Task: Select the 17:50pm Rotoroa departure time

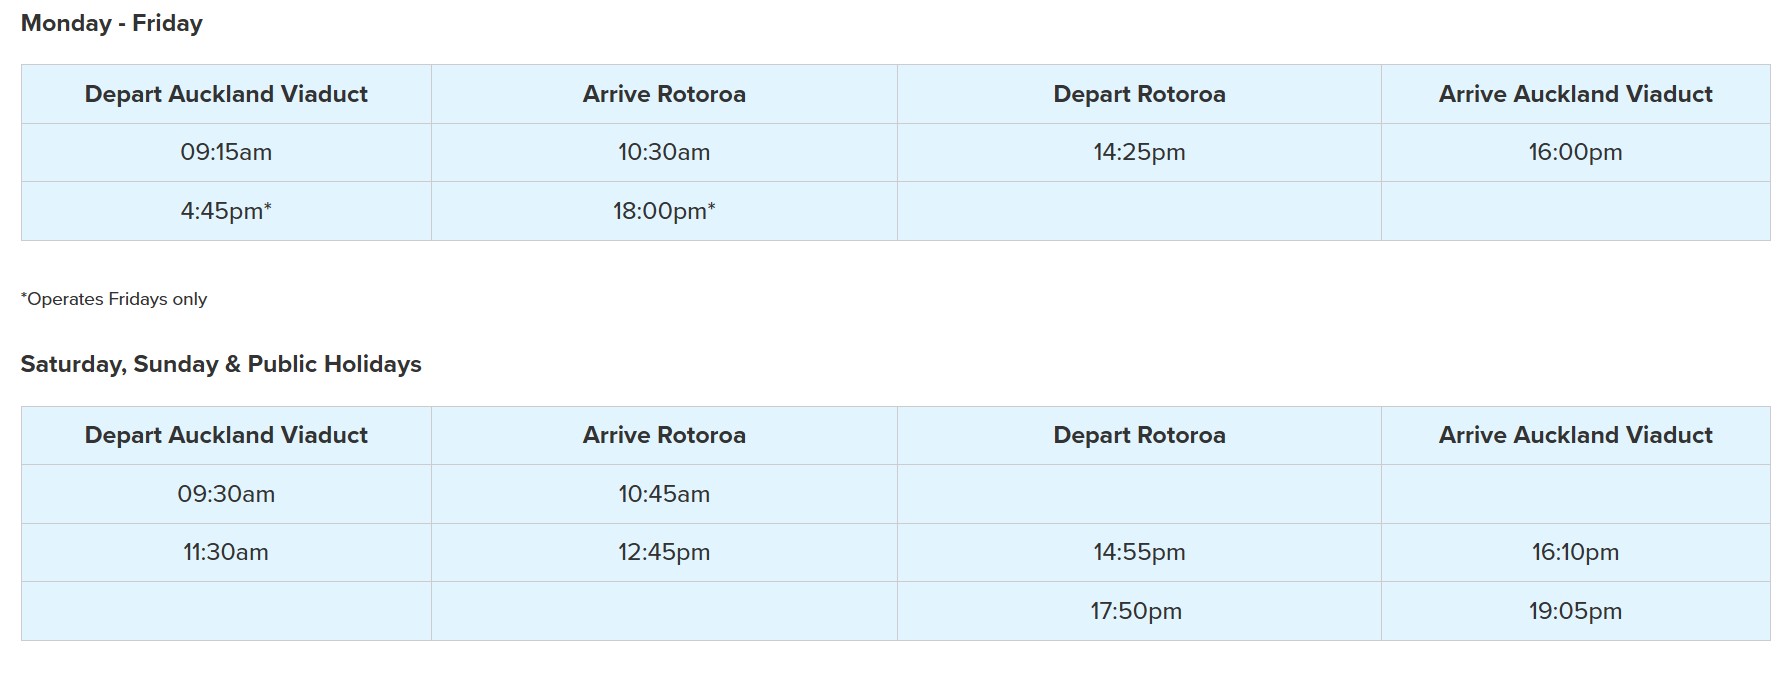Action: pos(1136,611)
